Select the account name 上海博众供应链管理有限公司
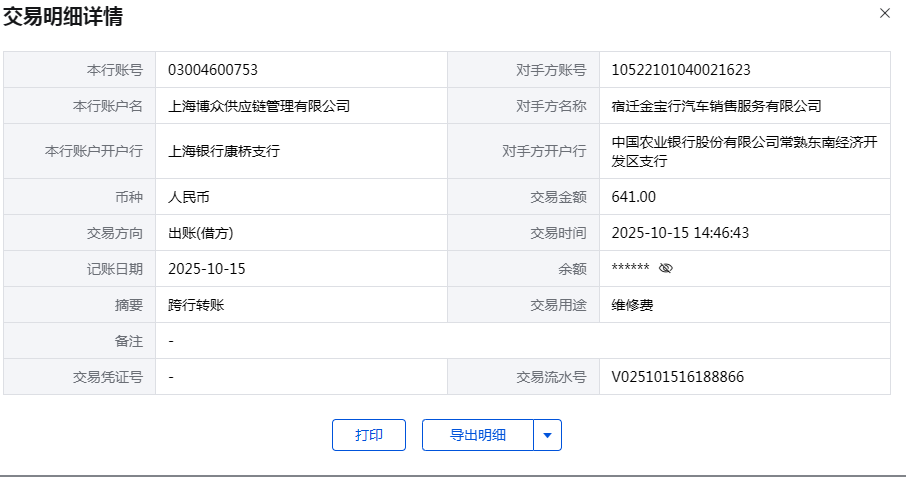This screenshot has height=477, width=906. 259,106
